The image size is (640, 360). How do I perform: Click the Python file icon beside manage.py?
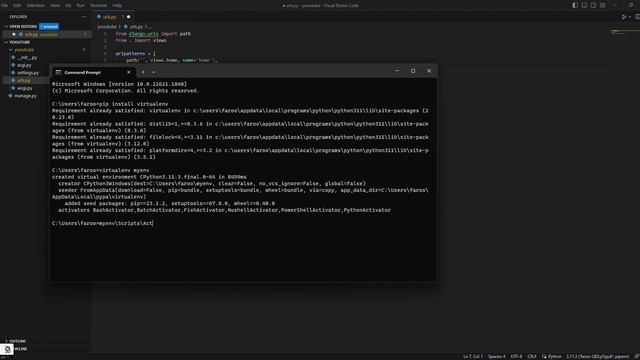click(x=11, y=96)
